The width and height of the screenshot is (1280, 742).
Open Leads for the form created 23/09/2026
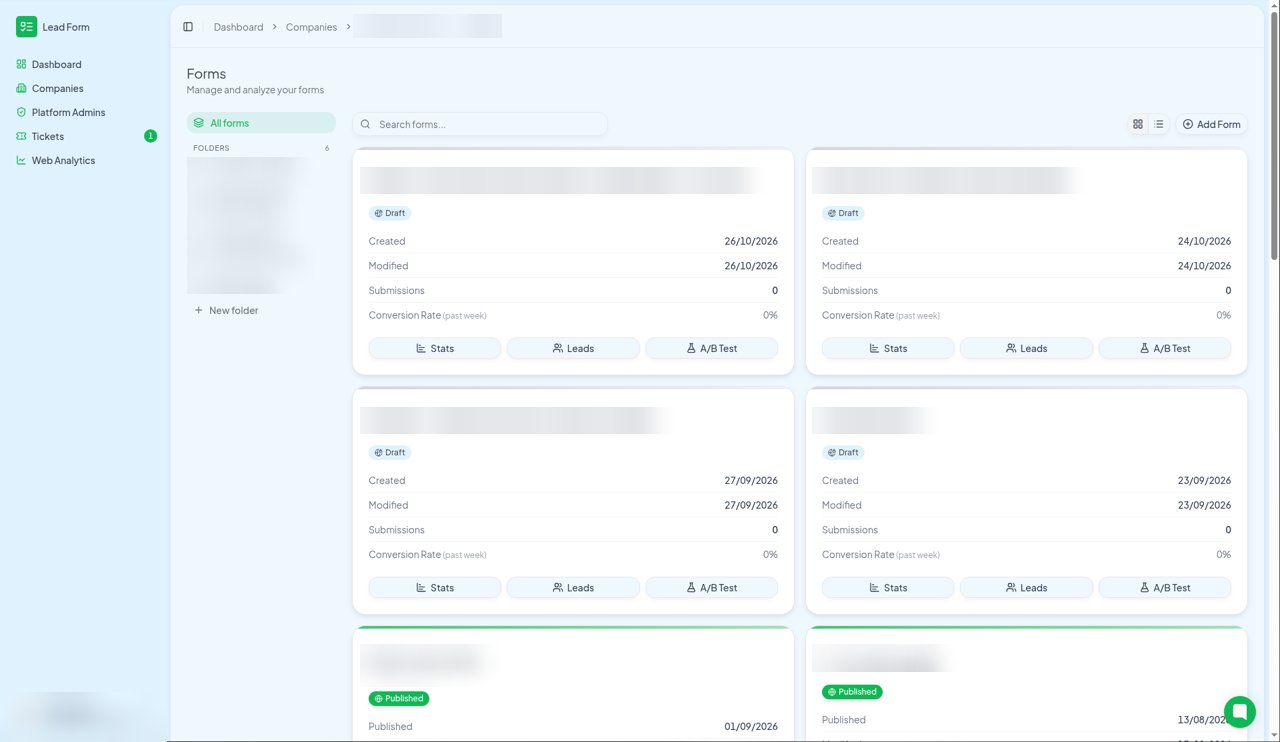pos(1026,587)
